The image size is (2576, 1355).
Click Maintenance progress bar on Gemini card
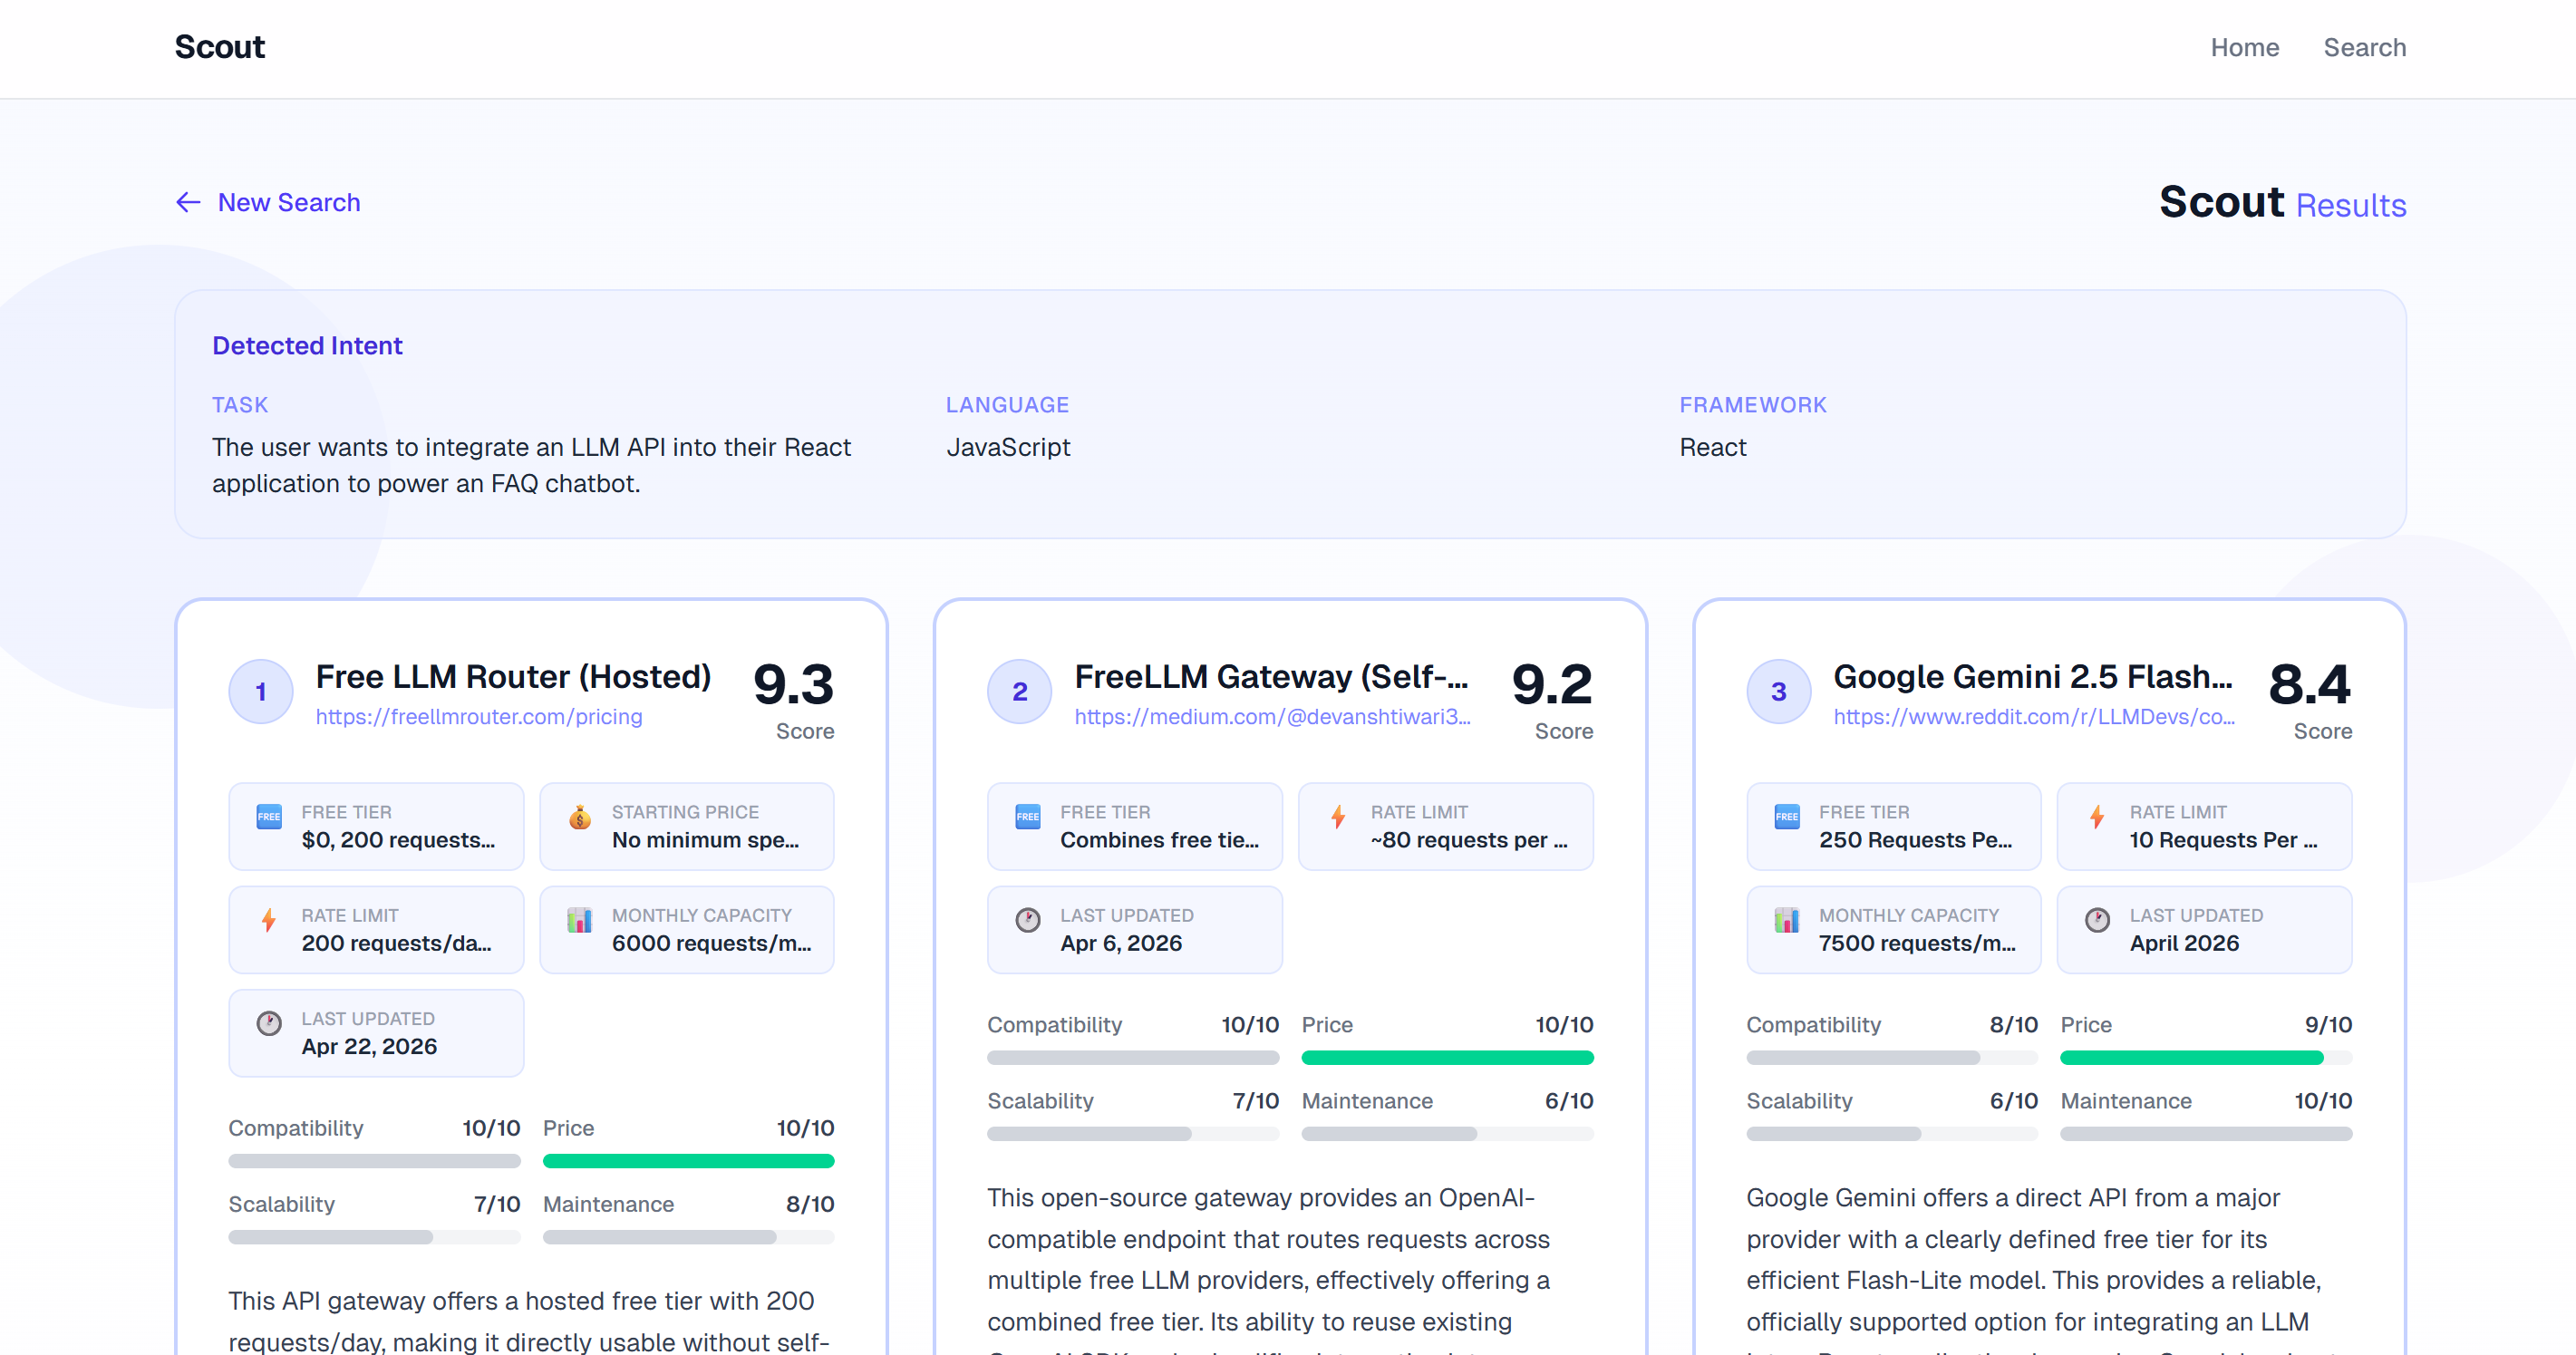coord(2205,1134)
